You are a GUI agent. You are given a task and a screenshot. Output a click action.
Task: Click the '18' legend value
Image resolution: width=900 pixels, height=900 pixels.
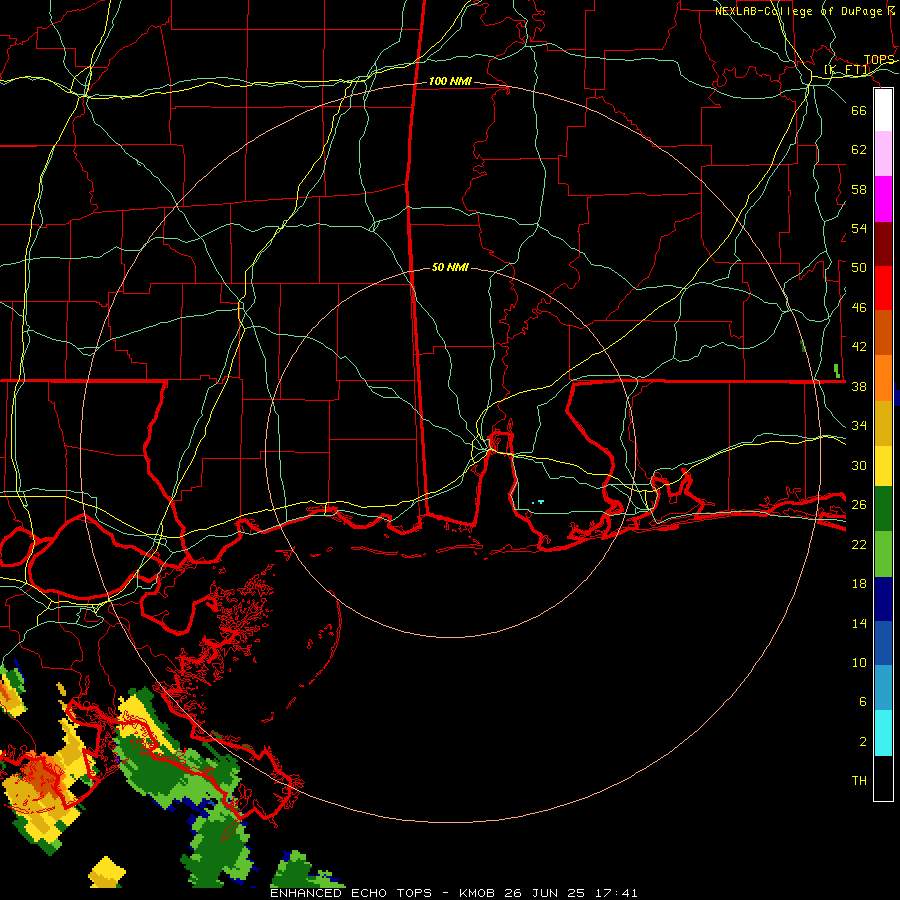859,584
